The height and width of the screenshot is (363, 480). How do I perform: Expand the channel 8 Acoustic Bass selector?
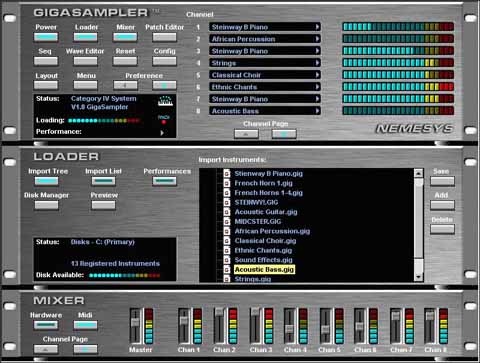coord(318,111)
